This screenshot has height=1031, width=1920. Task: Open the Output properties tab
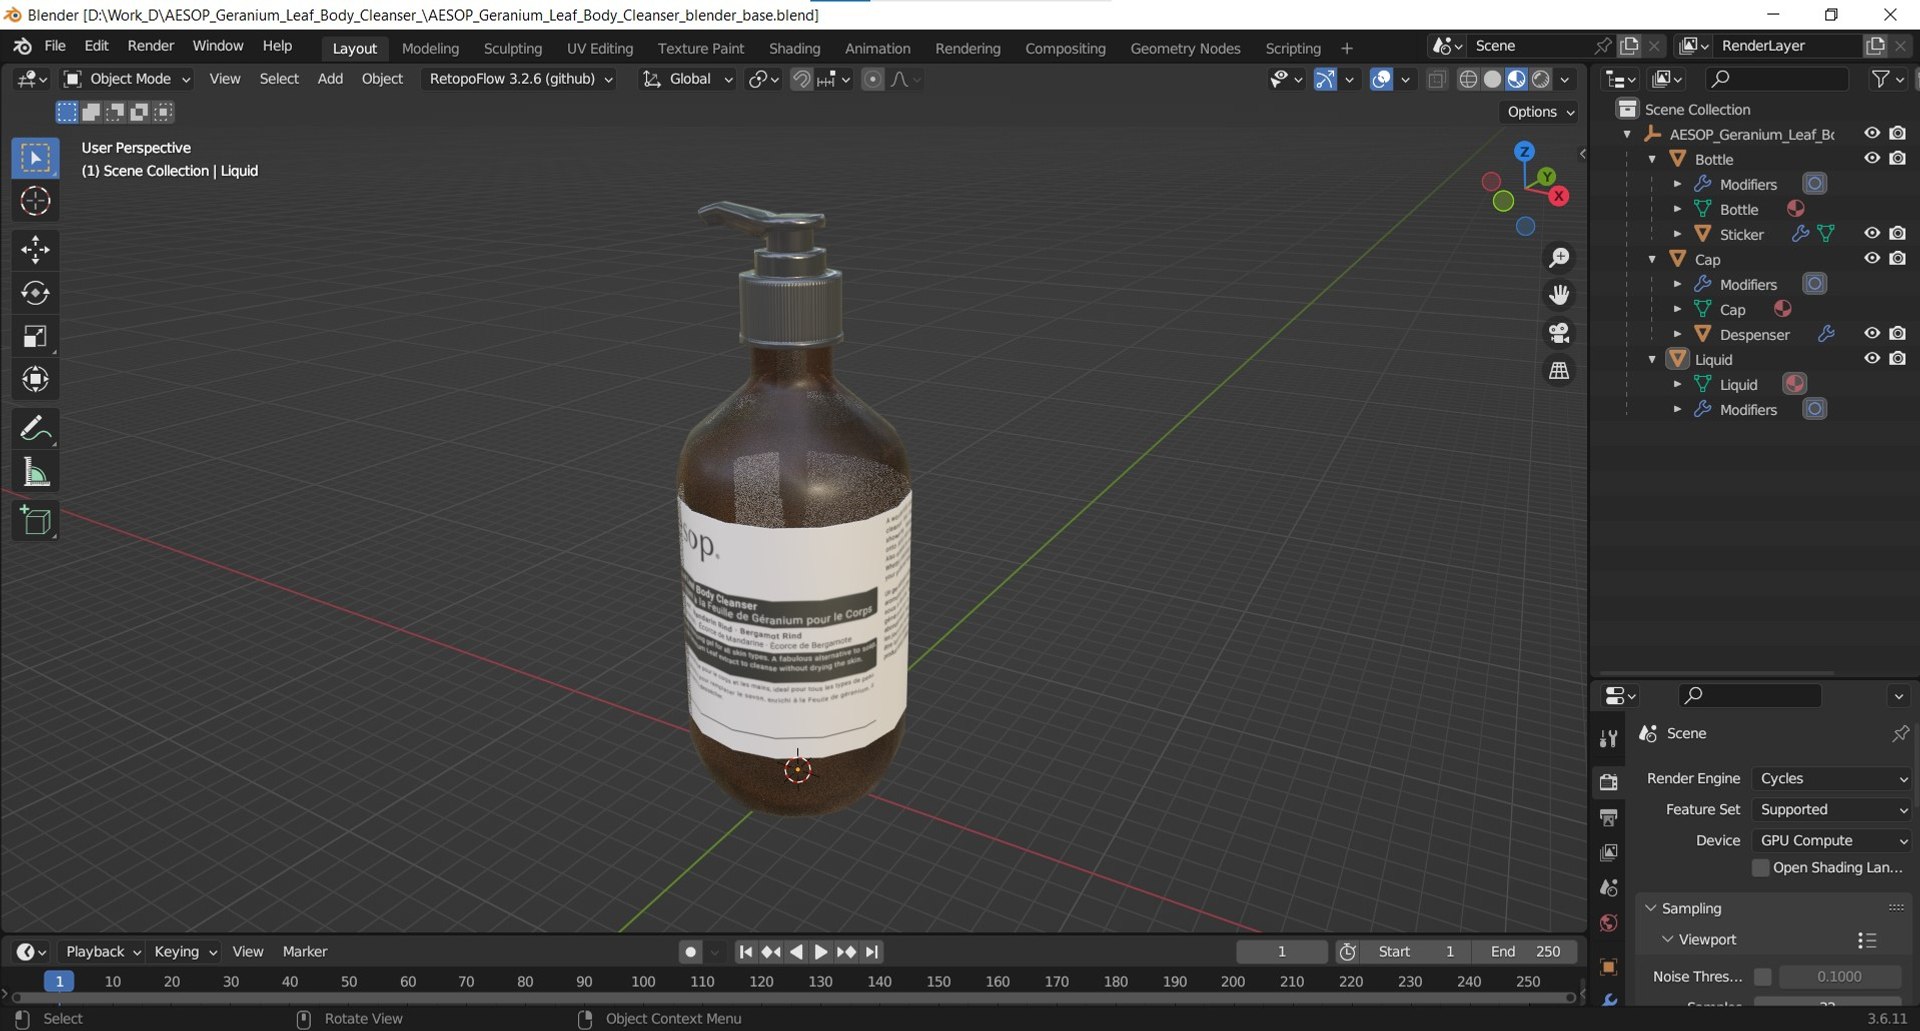[1608, 818]
